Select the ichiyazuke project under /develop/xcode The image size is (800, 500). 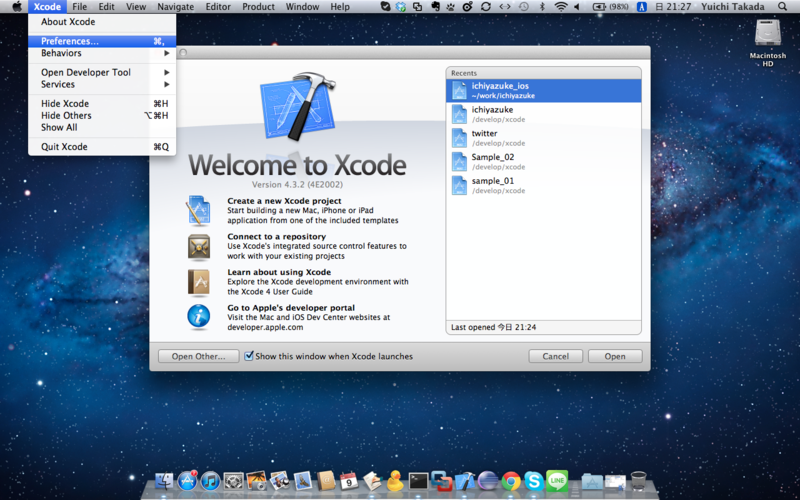coord(543,114)
